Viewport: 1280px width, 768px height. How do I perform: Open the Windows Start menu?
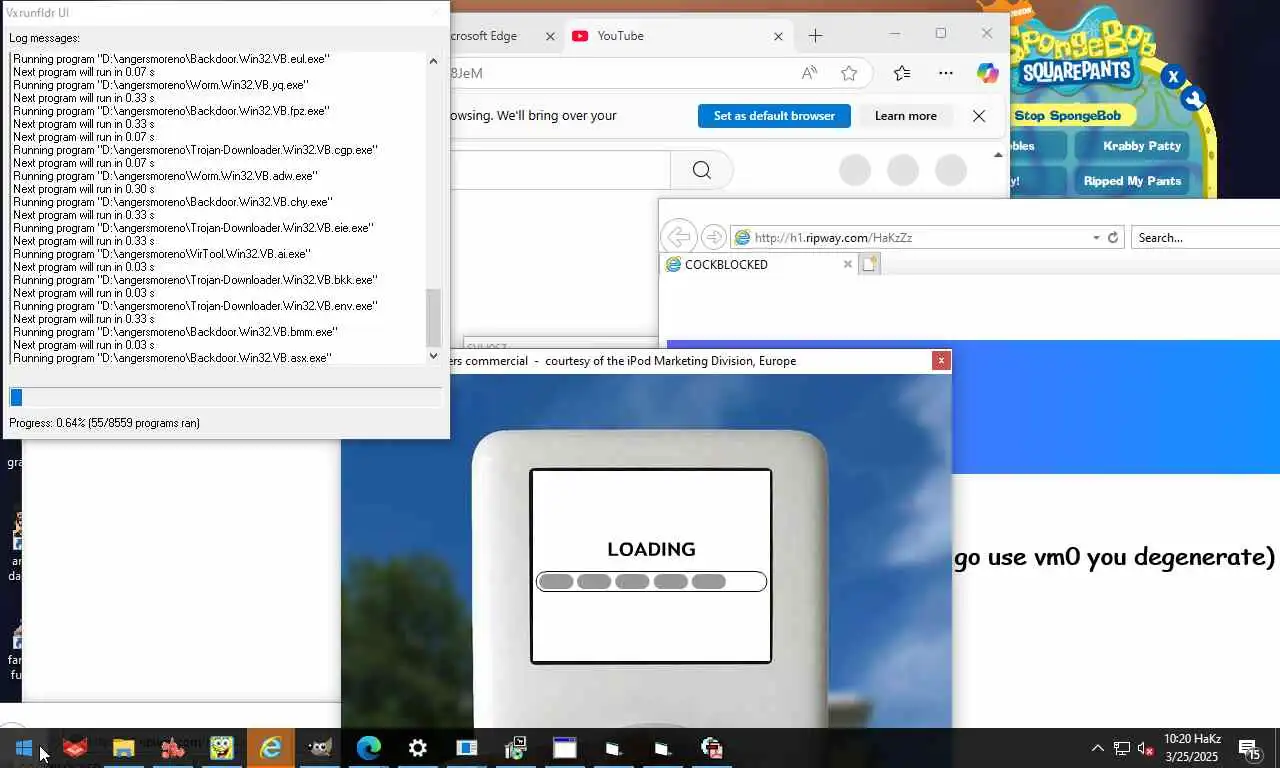click(x=24, y=748)
